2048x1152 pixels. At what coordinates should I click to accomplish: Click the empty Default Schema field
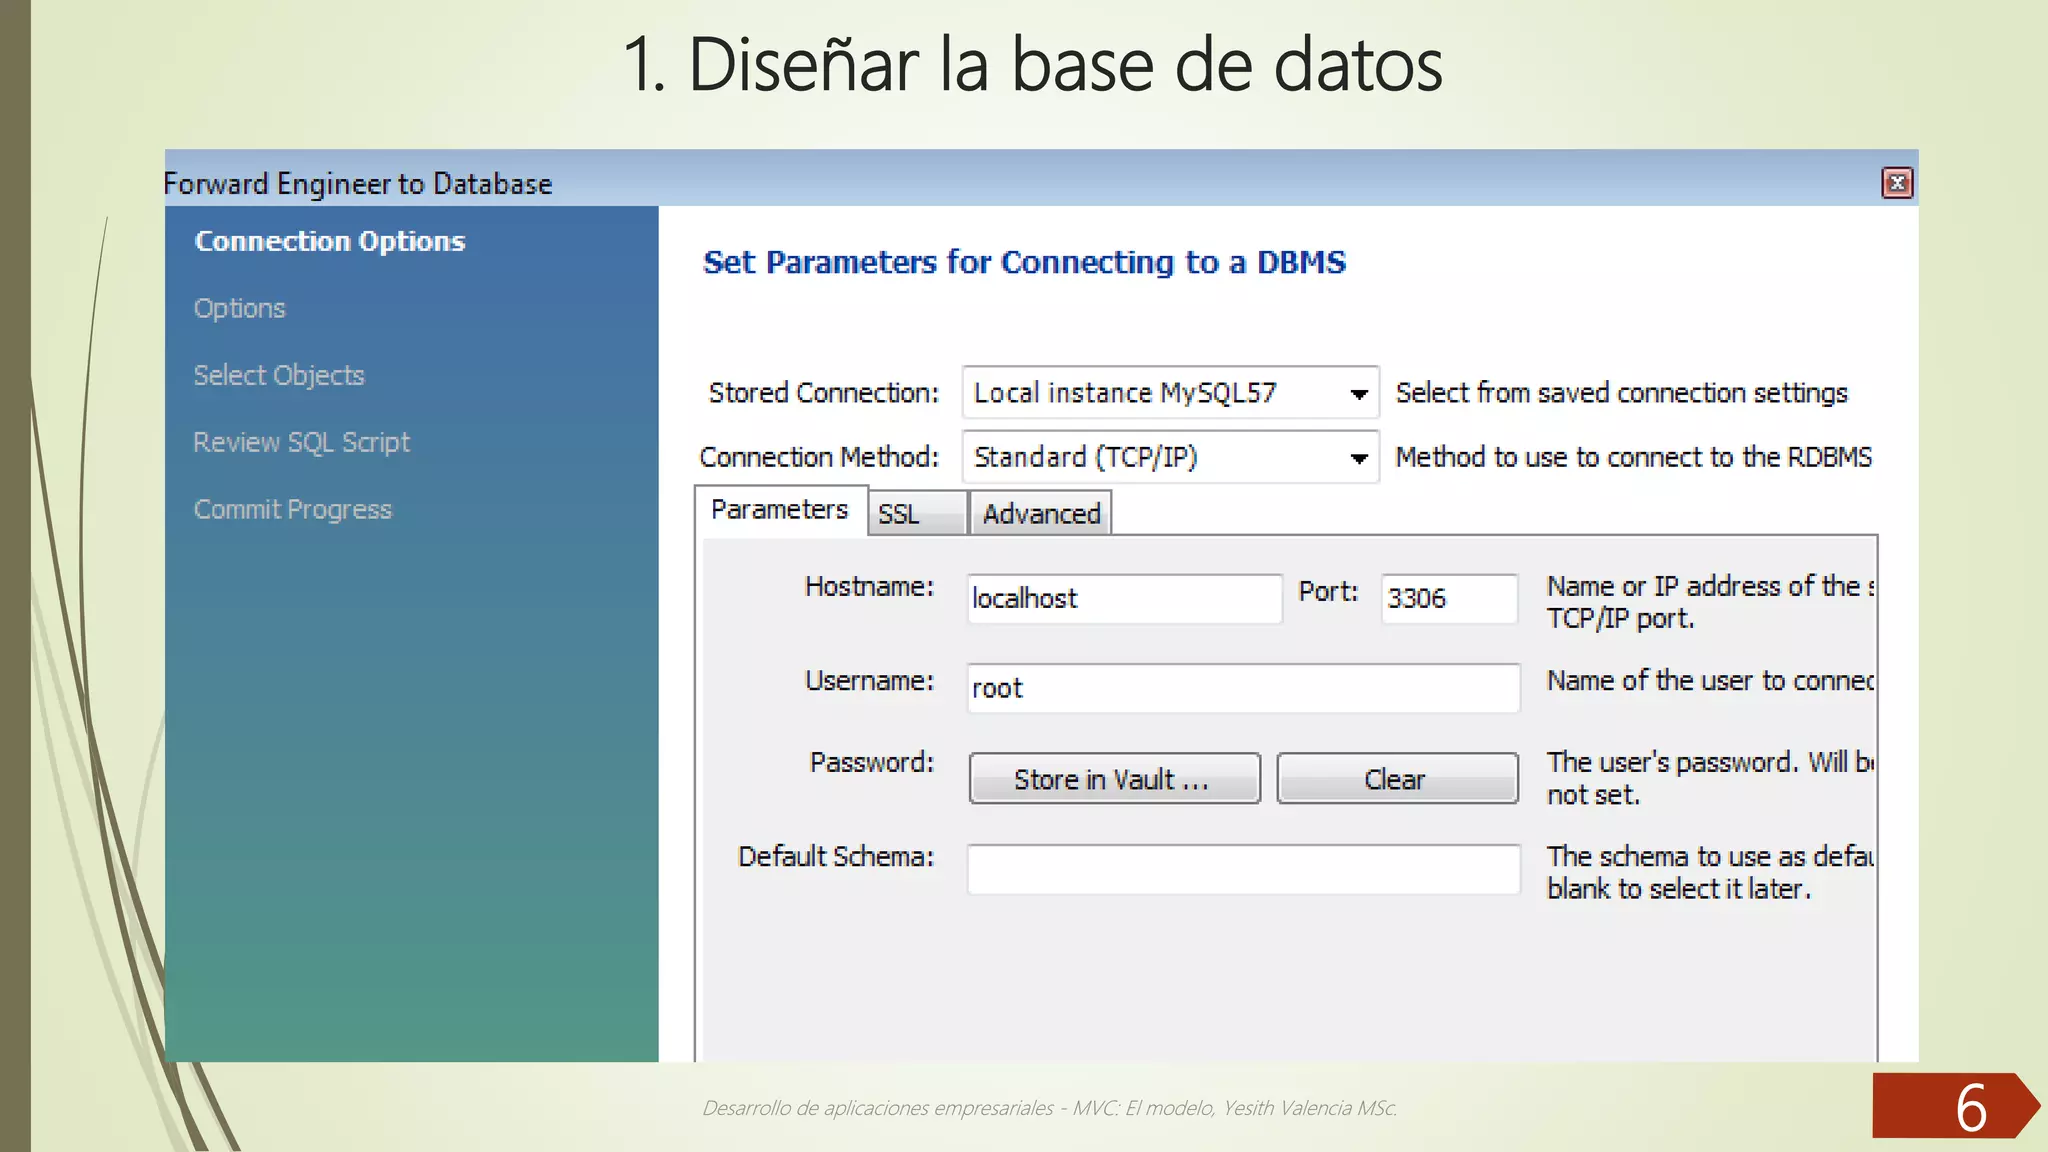[1242, 869]
